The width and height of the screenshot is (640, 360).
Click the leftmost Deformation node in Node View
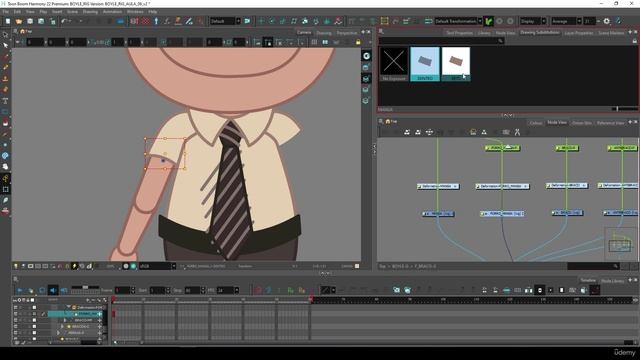click(438, 186)
